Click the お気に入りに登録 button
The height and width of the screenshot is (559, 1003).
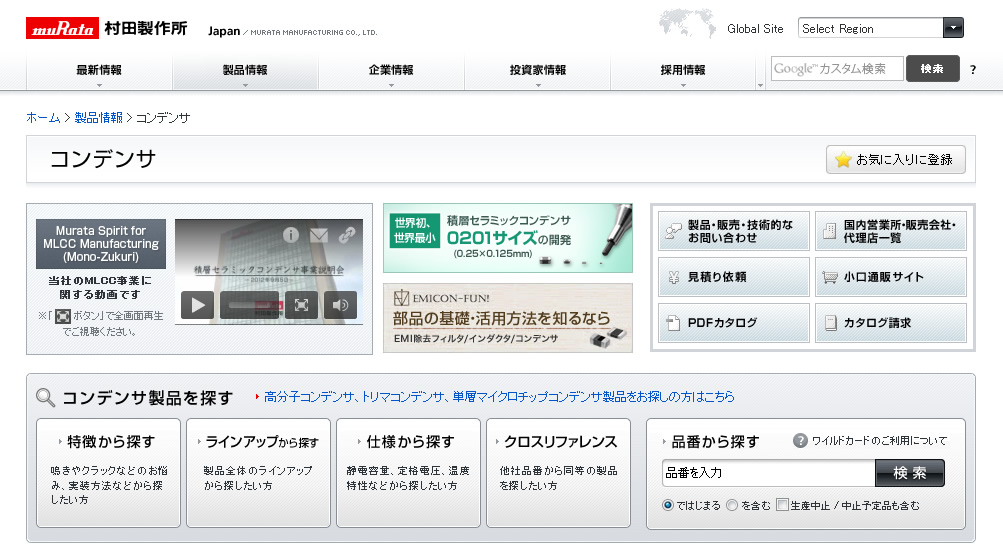(x=895, y=160)
